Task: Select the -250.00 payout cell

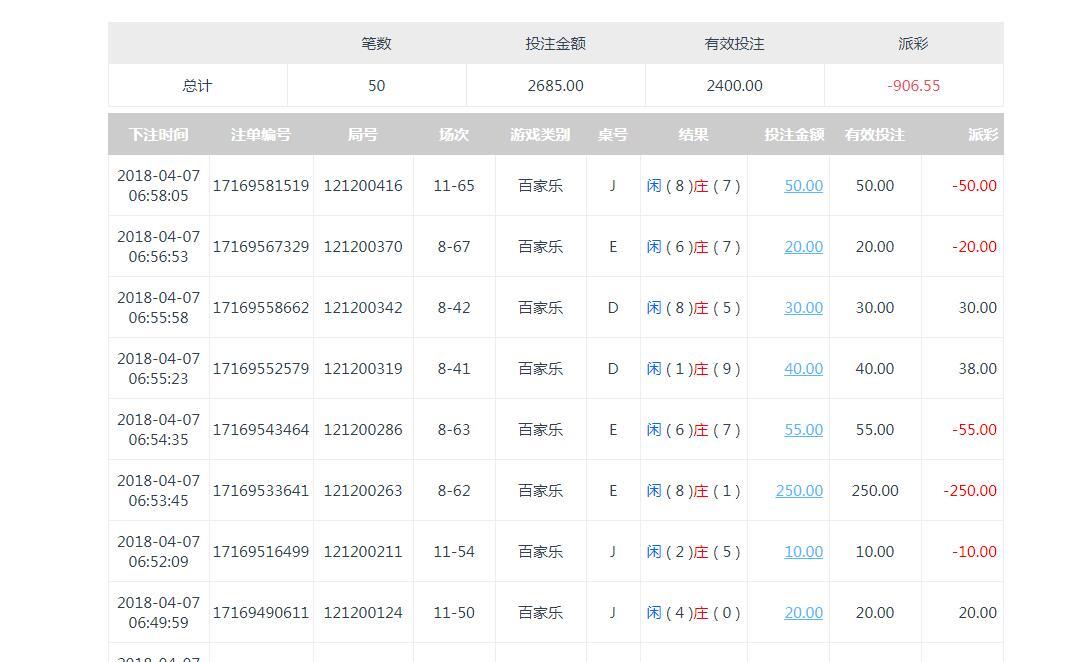Action: point(969,491)
